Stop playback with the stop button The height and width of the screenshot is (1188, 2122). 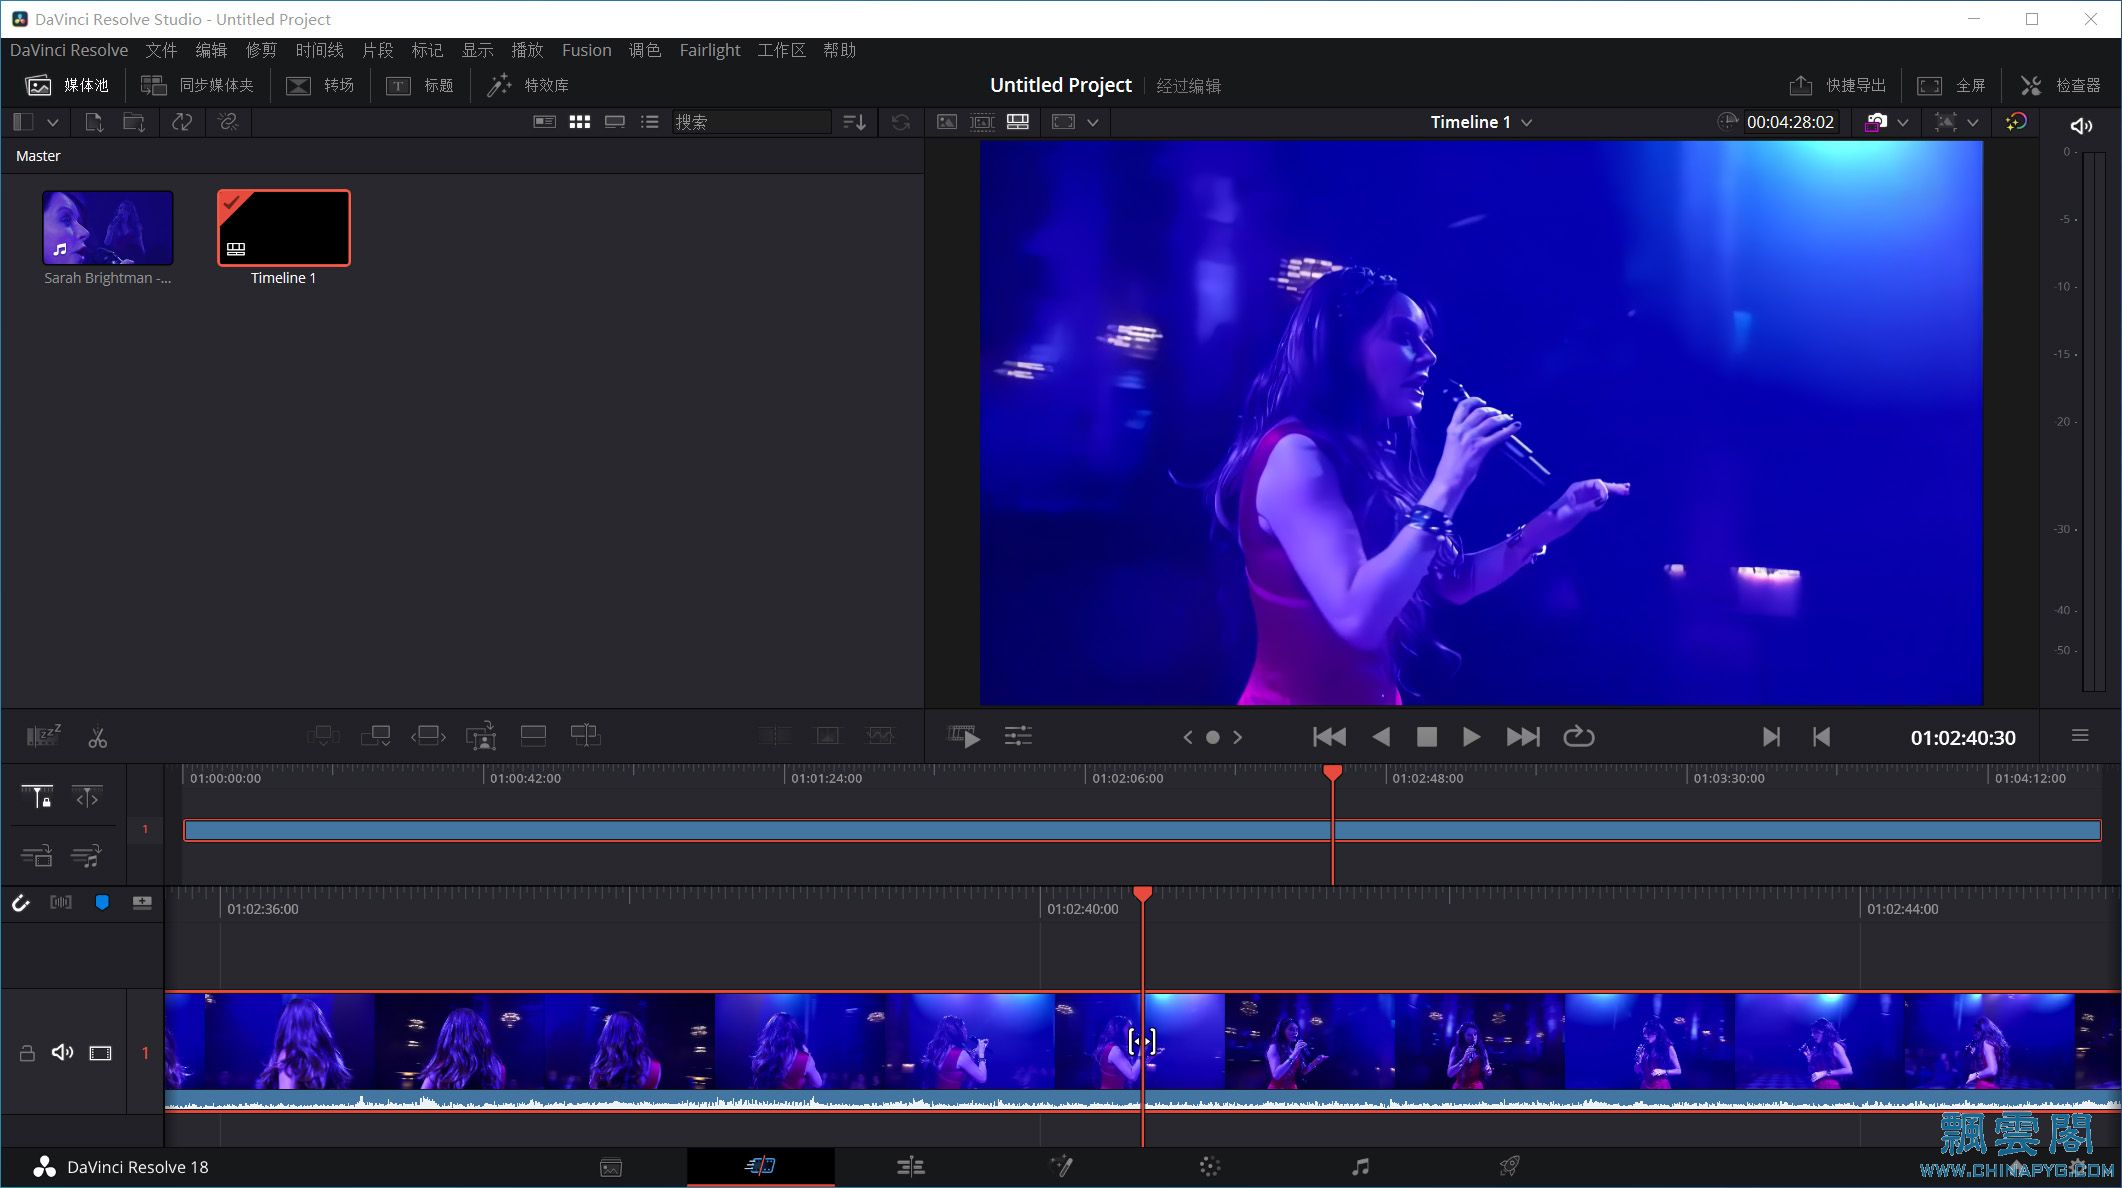click(x=1427, y=737)
